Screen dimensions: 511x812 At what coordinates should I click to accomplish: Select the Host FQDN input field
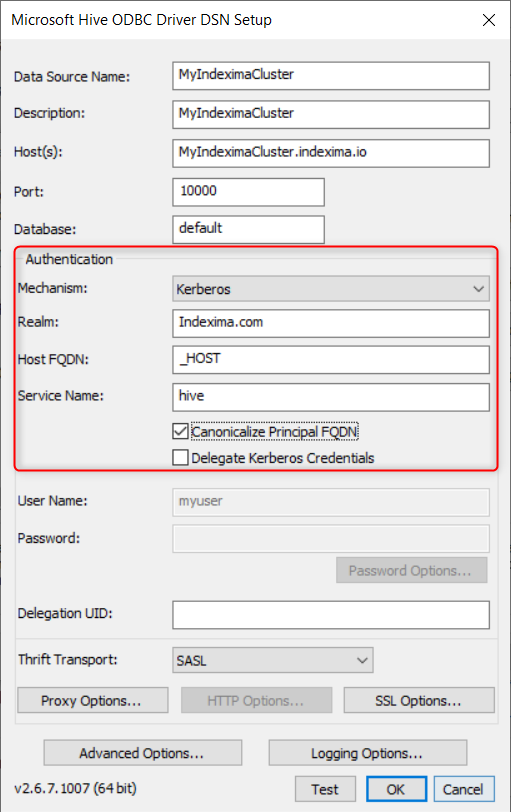pos(331,360)
